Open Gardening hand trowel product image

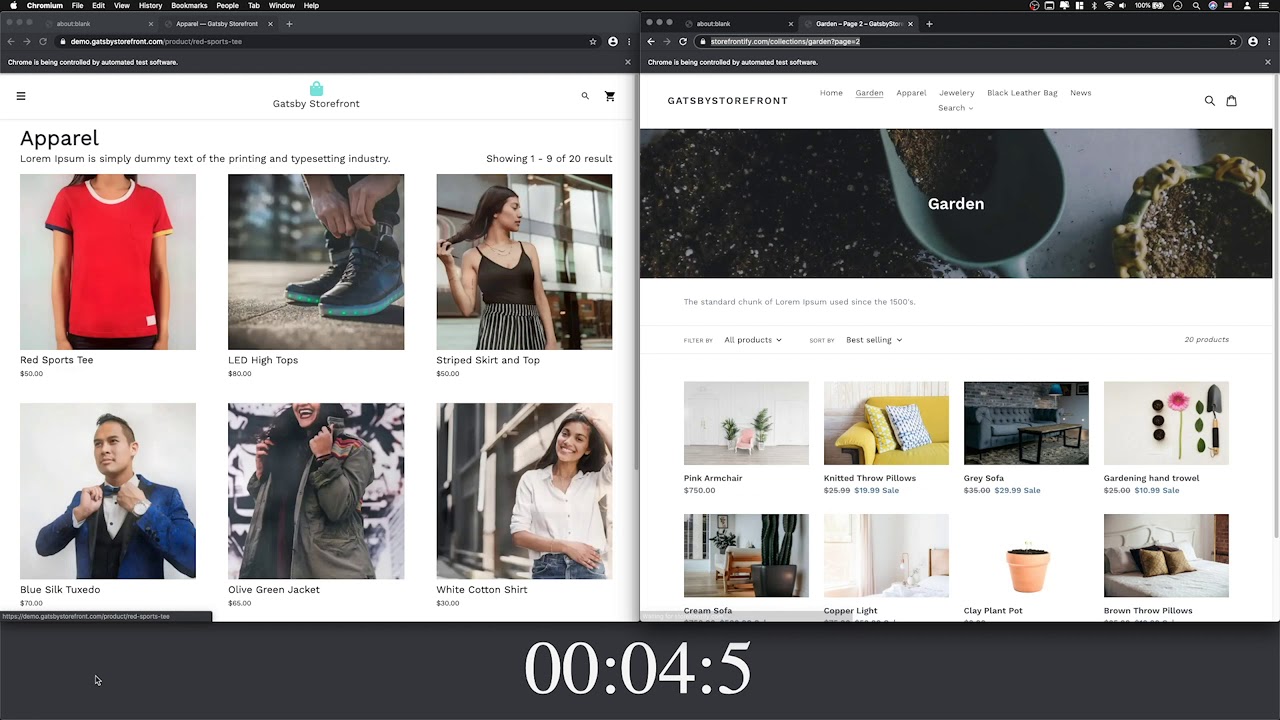tap(1166, 423)
